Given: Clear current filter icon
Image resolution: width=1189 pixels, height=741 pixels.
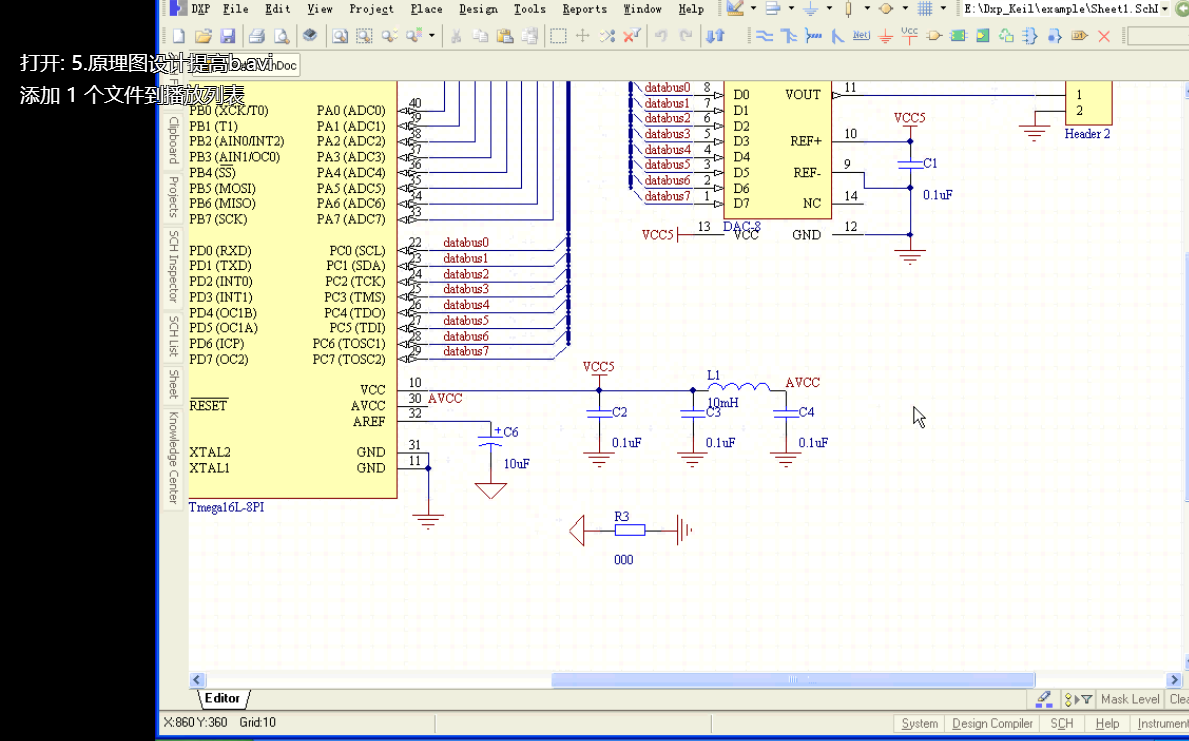Looking at the screenshot, I should pos(631,36).
